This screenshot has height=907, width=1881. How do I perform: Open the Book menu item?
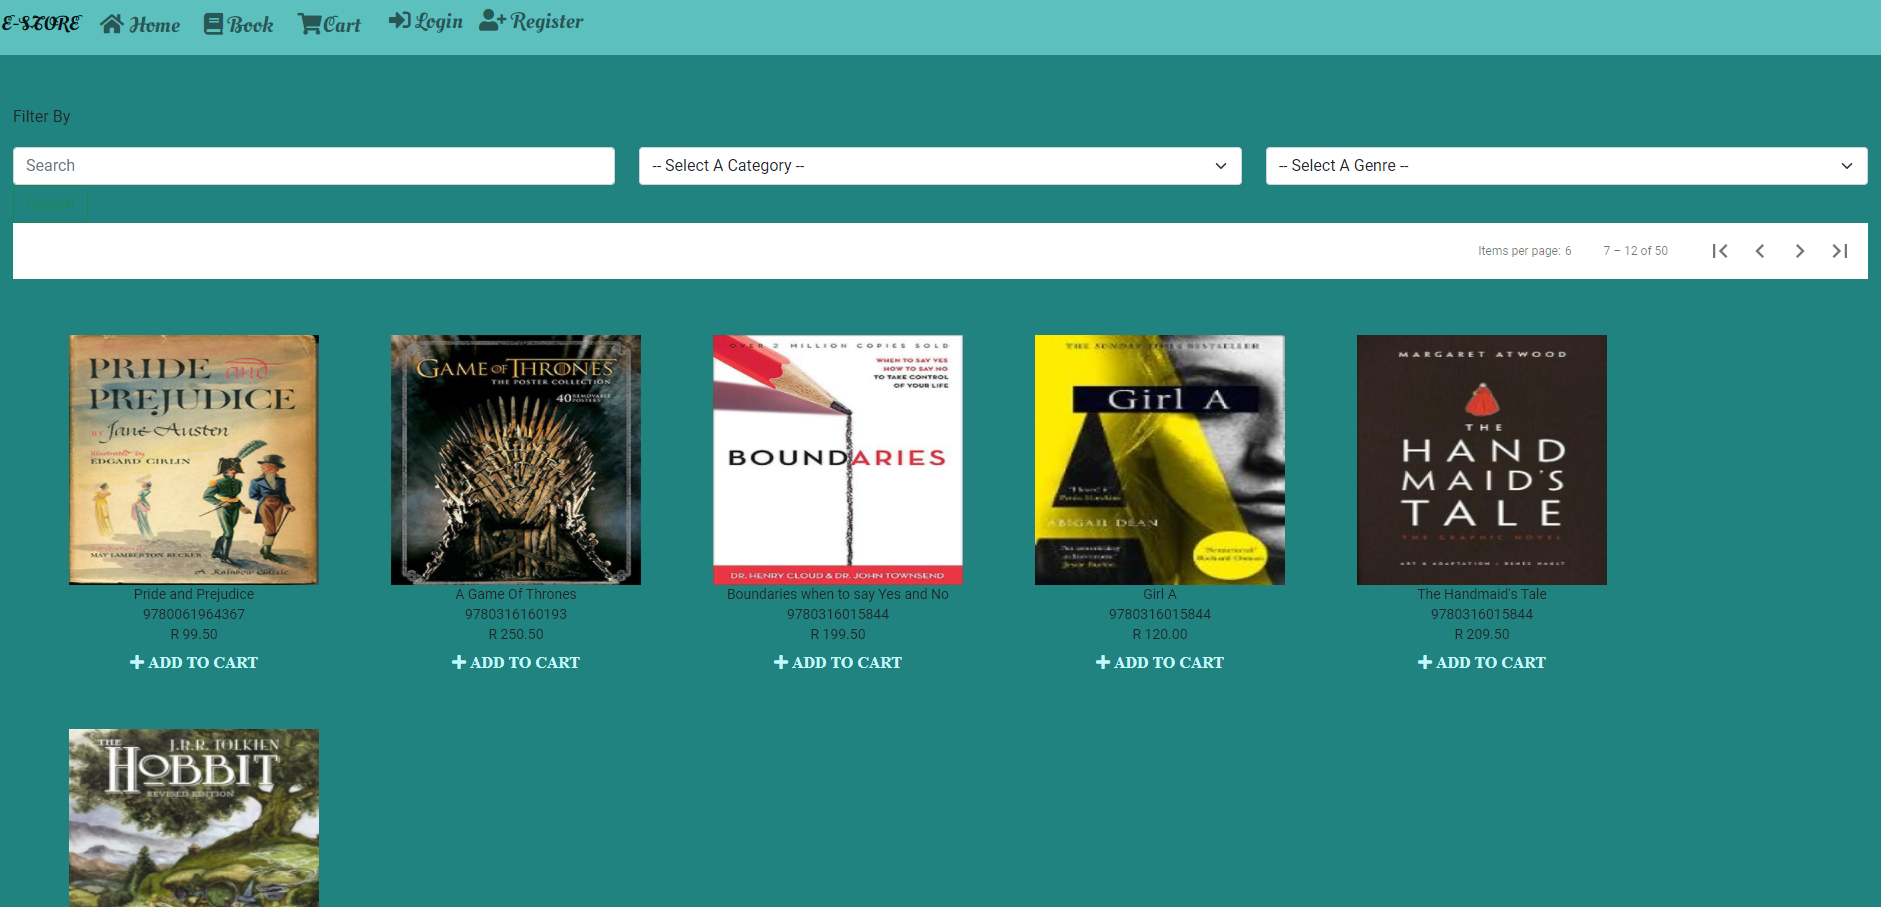238,24
